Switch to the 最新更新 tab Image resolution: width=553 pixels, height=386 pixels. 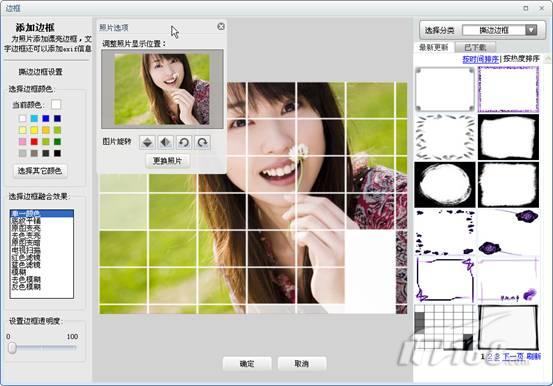434,47
